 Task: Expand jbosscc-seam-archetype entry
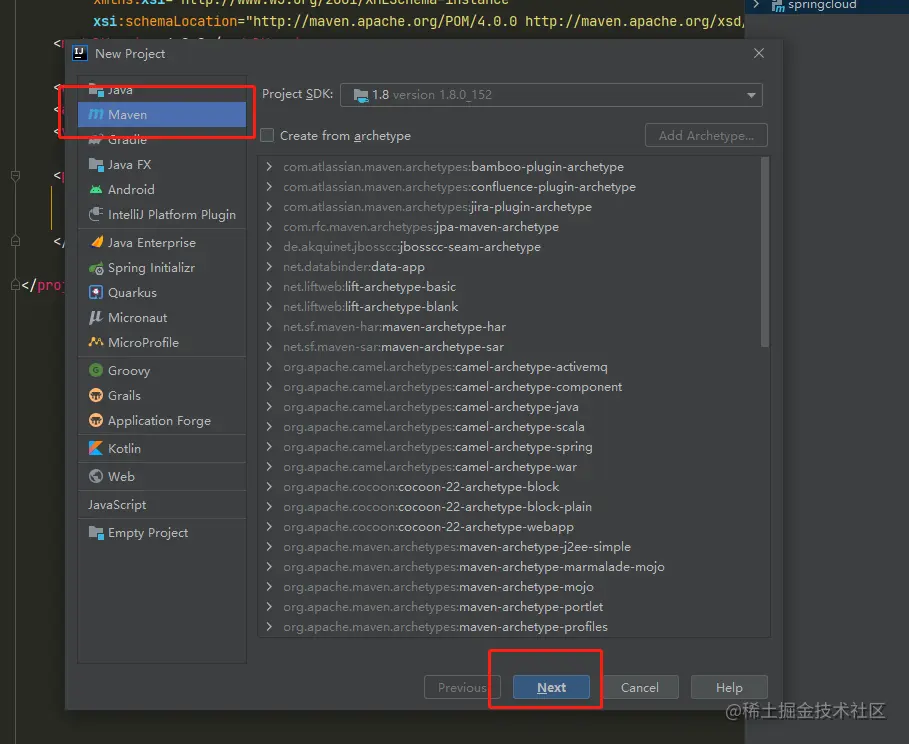click(x=269, y=246)
